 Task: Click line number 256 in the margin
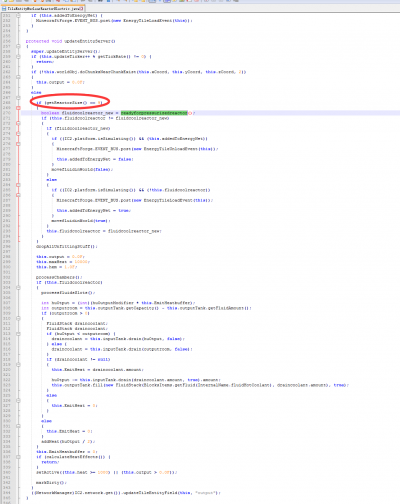pos(6,41)
